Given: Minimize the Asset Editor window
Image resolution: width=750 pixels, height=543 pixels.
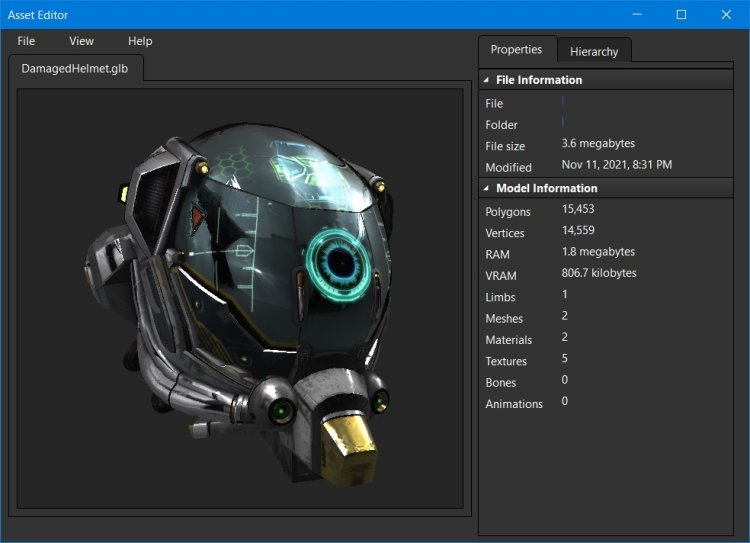Looking at the screenshot, I should [635, 15].
